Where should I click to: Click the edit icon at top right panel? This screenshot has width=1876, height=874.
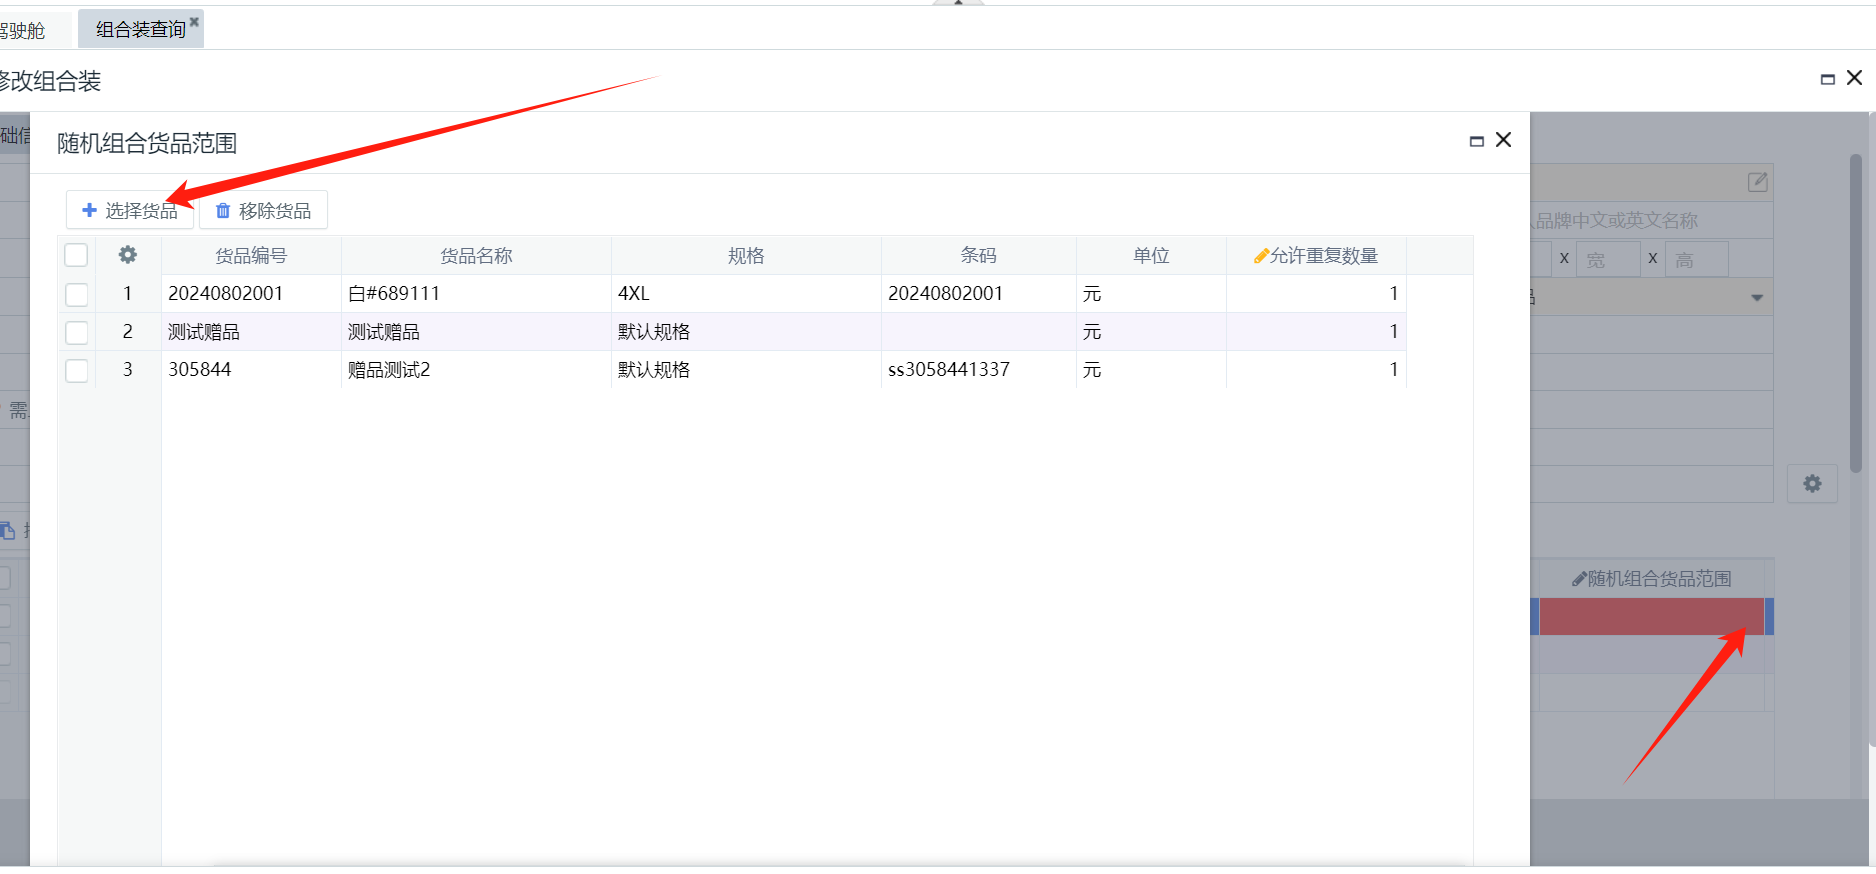tap(1757, 182)
